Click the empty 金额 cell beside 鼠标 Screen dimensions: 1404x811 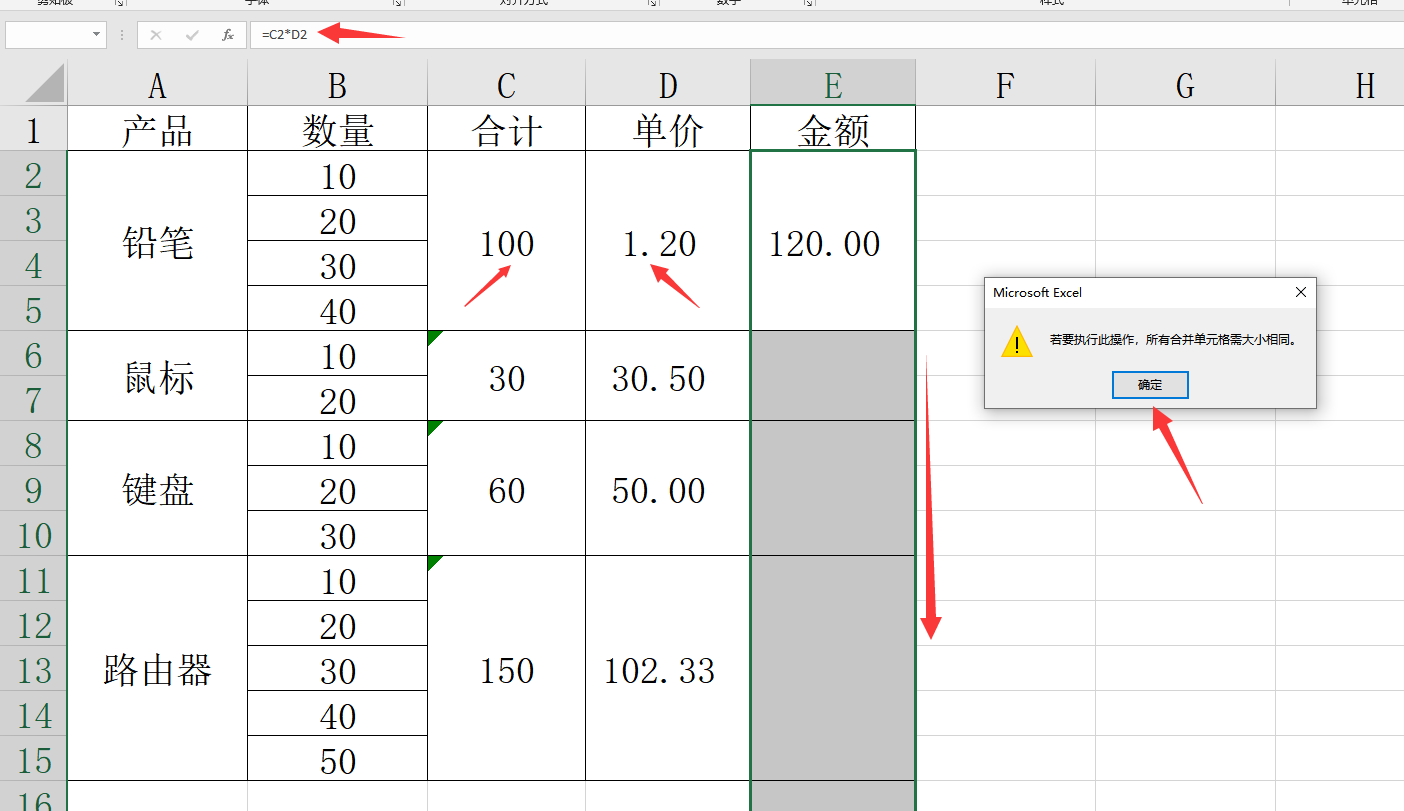[x=833, y=376]
